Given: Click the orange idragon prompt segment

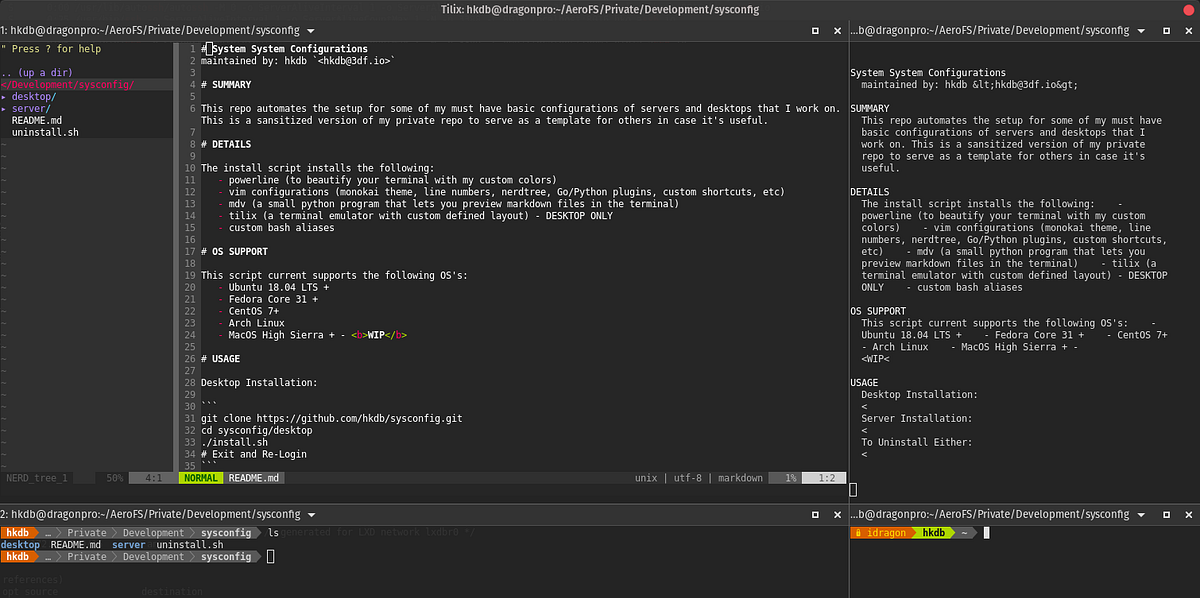Looking at the screenshot, I should (x=882, y=533).
